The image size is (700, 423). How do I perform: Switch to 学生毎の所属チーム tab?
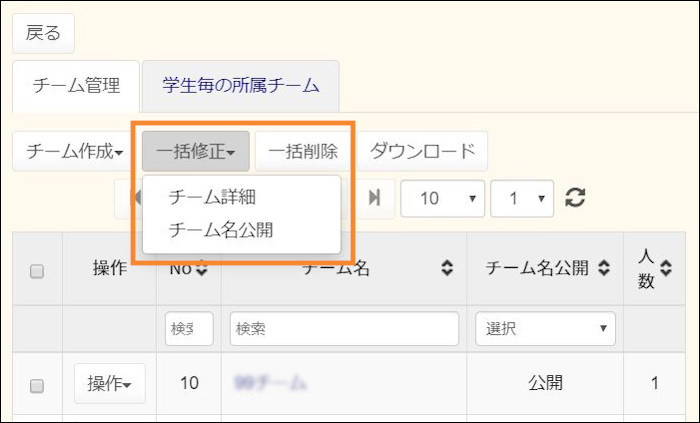240,86
